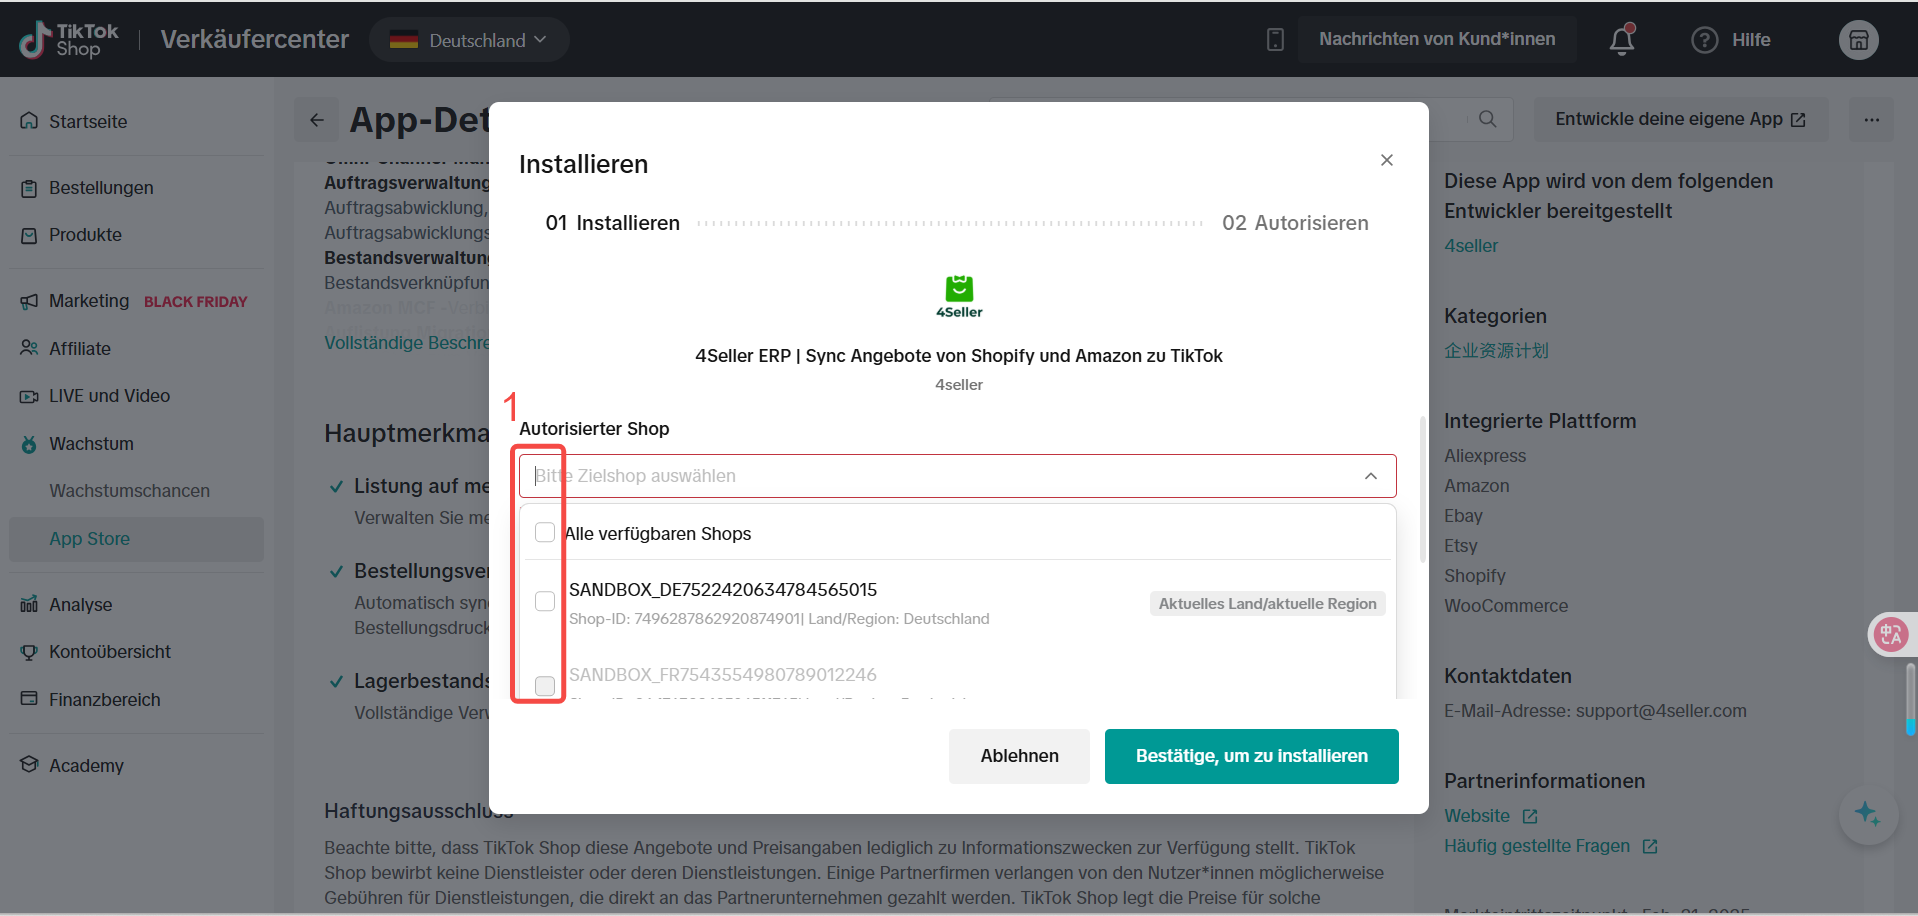1918x916 pixels.
Task: Click the Zielshop auswählen input field
Action: (940, 476)
